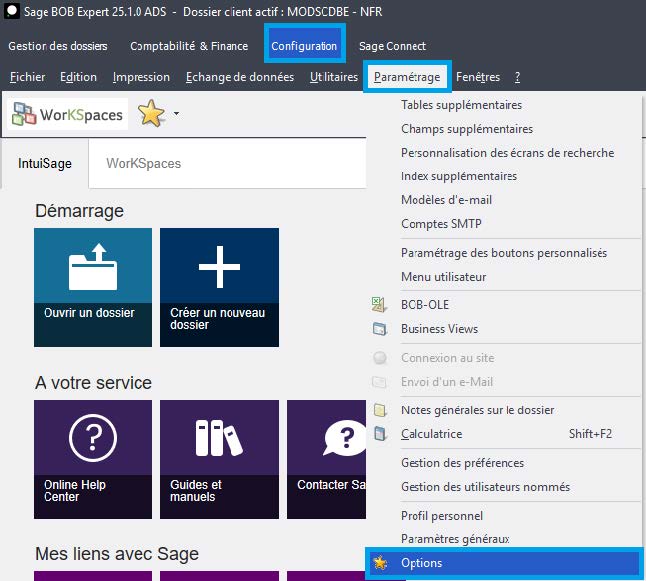Switch to the WorKSpaces tab
646x581 pixels.
point(143,163)
